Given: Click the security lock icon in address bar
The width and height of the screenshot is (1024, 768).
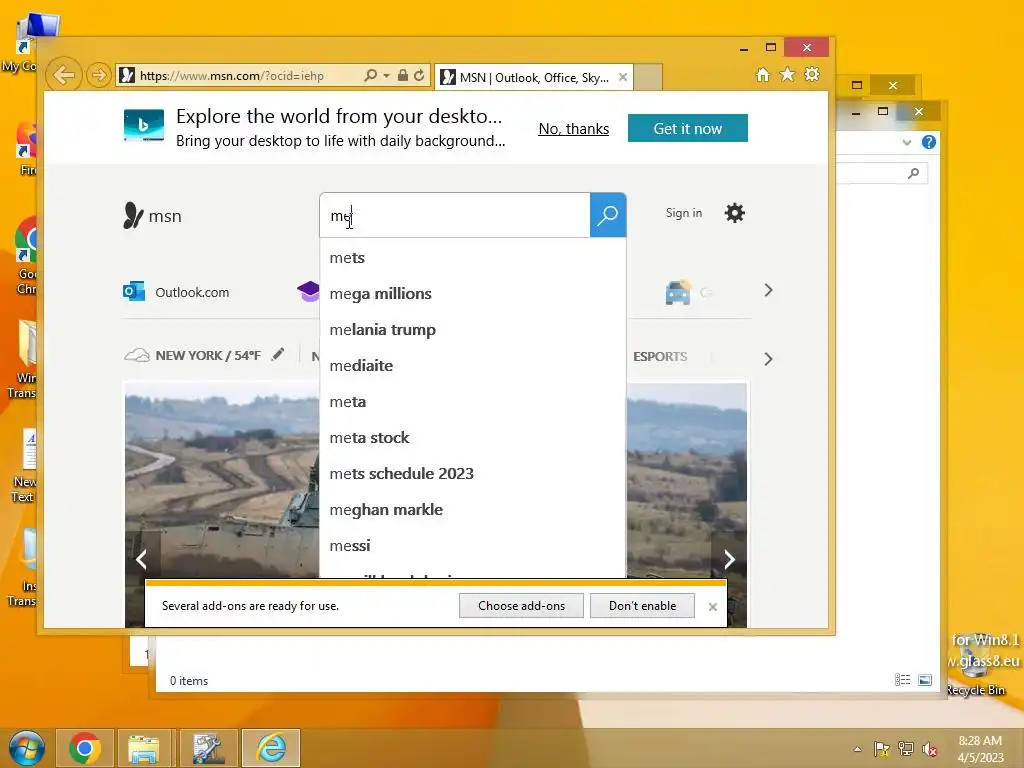Looking at the screenshot, I should point(403,76).
